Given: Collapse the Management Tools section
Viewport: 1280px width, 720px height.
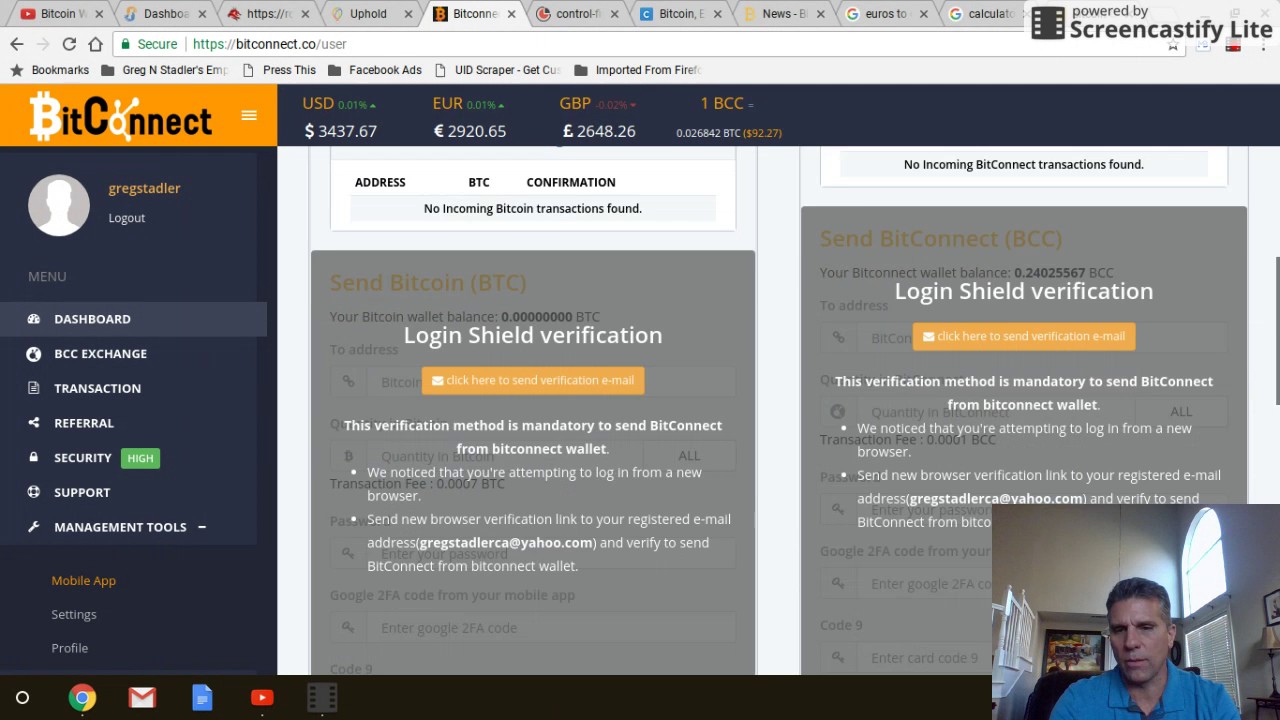Looking at the screenshot, I should (201, 527).
